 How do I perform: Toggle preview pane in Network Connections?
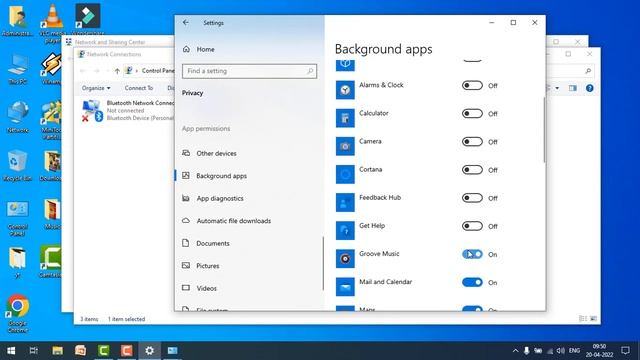click(x=573, y=88)
